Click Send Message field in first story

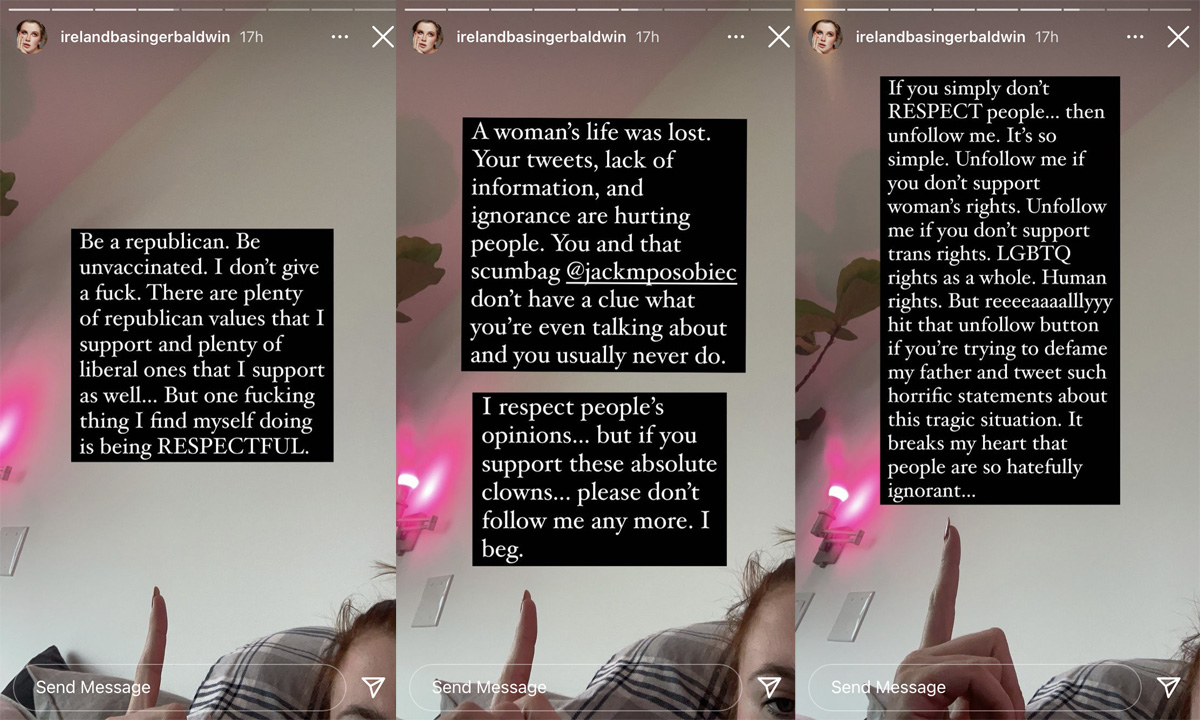(179, 687)
